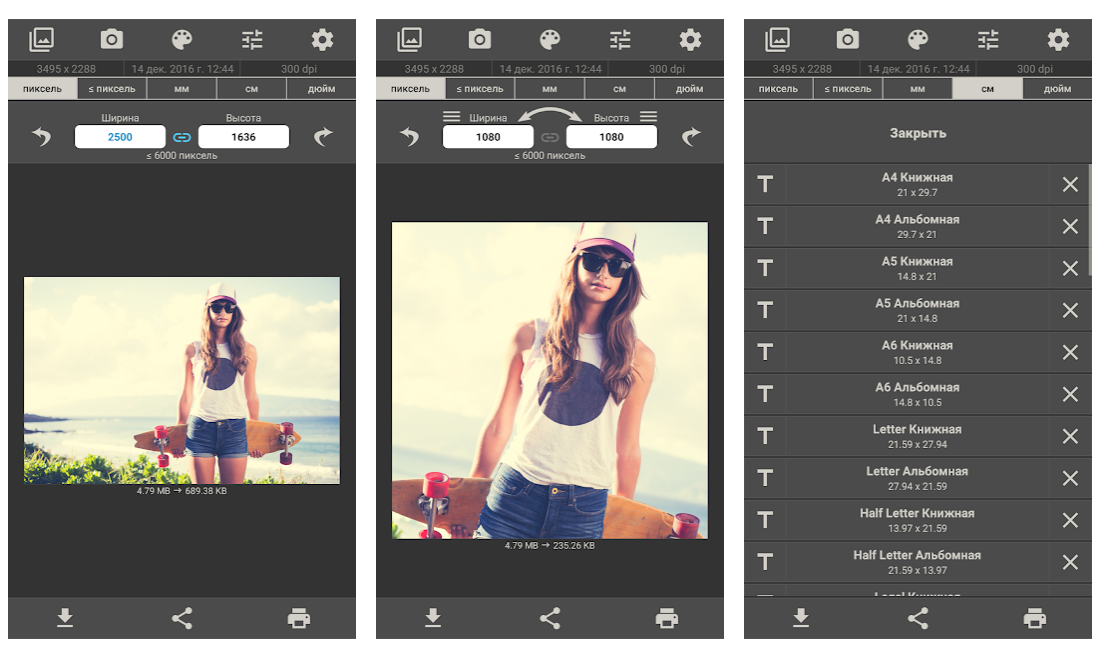Open settings gear in middle screen
The image size is (1107, 651).
(690, 40)
